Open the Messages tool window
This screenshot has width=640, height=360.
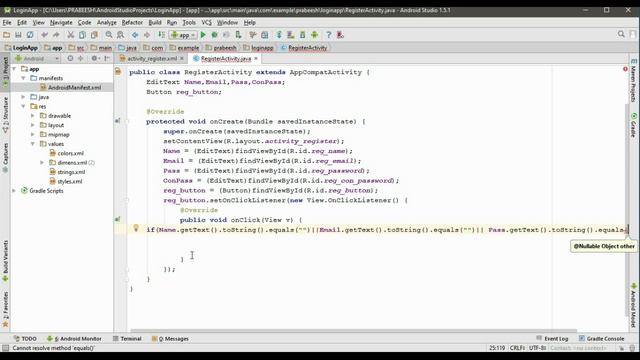coord(170,338)
